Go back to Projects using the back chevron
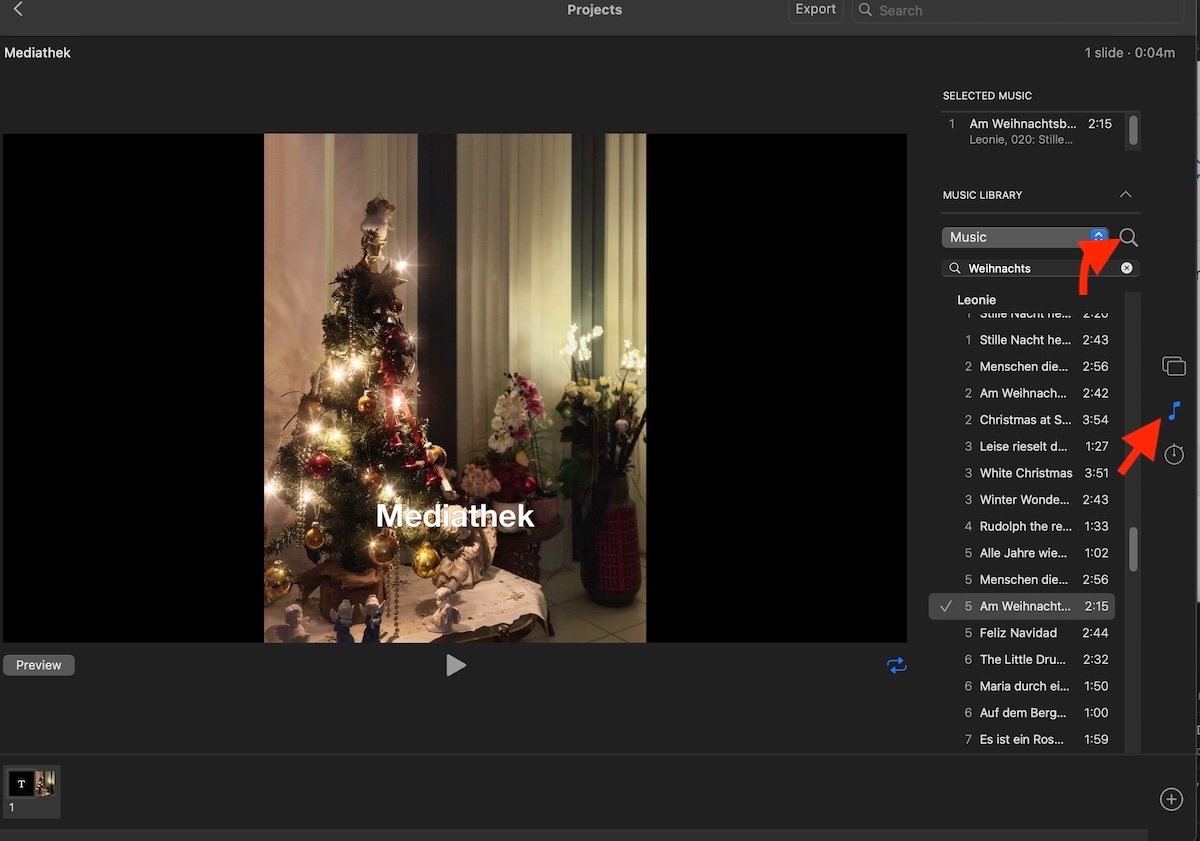 (16, 8)
